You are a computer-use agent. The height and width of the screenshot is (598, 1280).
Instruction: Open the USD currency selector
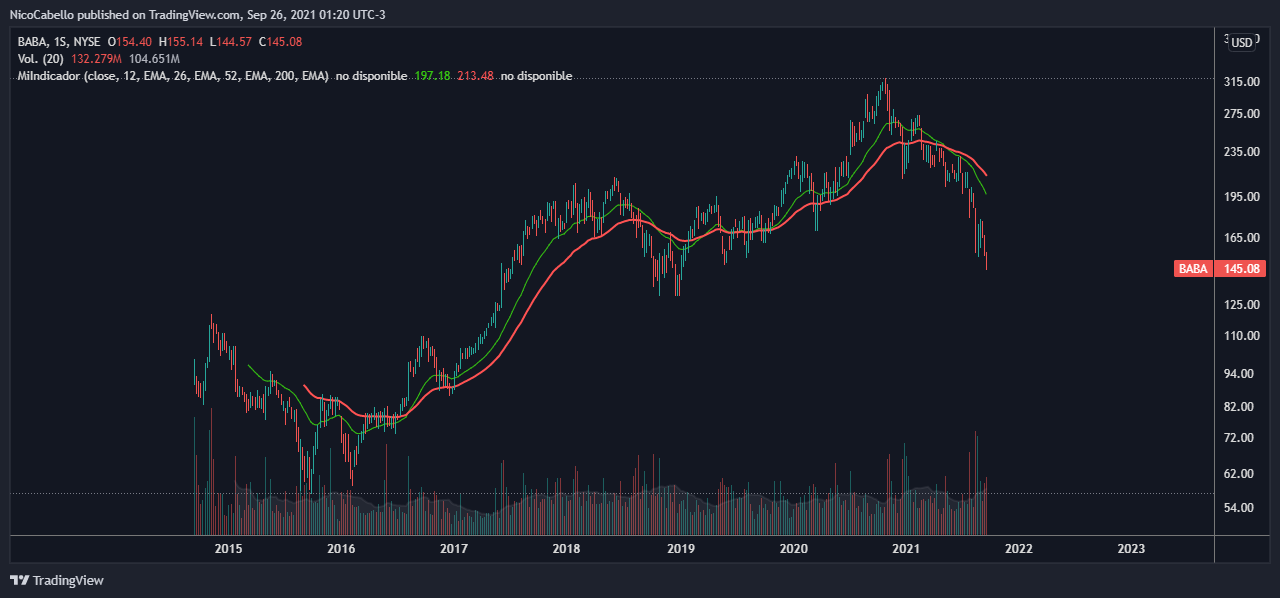[x=1241, y=42]
